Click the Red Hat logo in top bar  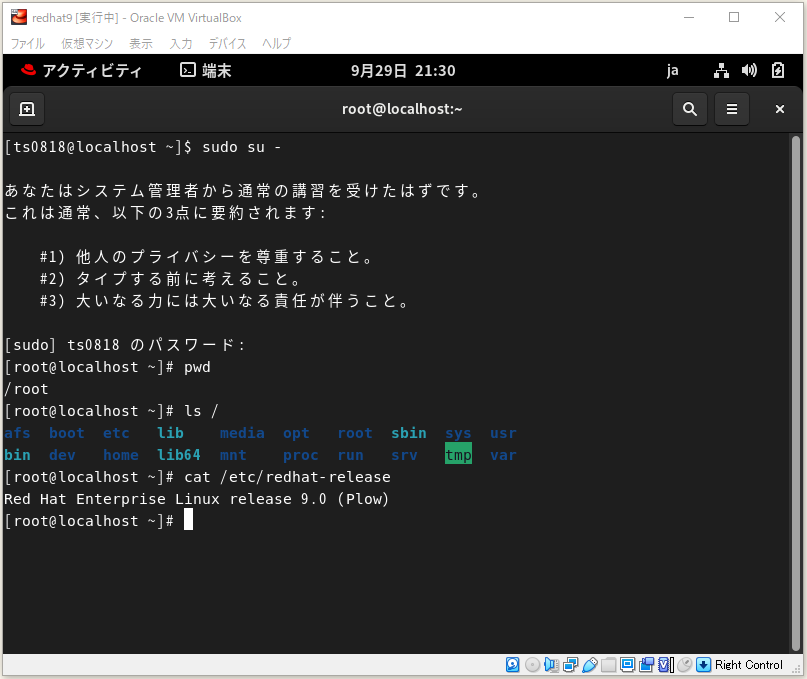click(x=28, y=70)
